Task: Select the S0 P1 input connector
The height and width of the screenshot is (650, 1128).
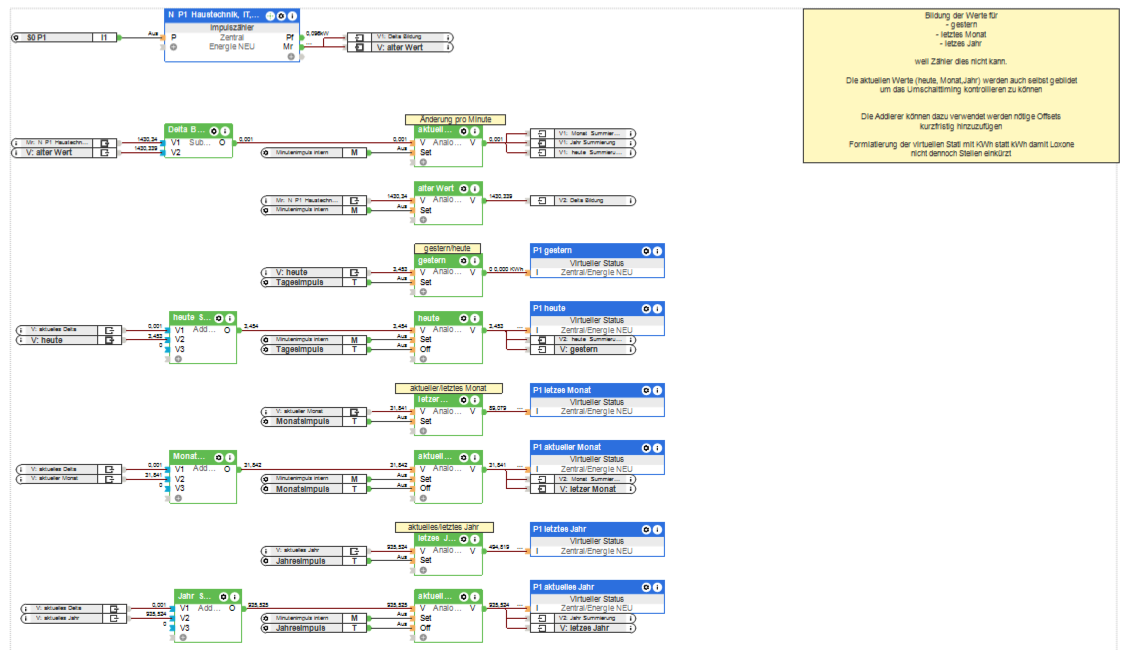Action: [65, 37]
